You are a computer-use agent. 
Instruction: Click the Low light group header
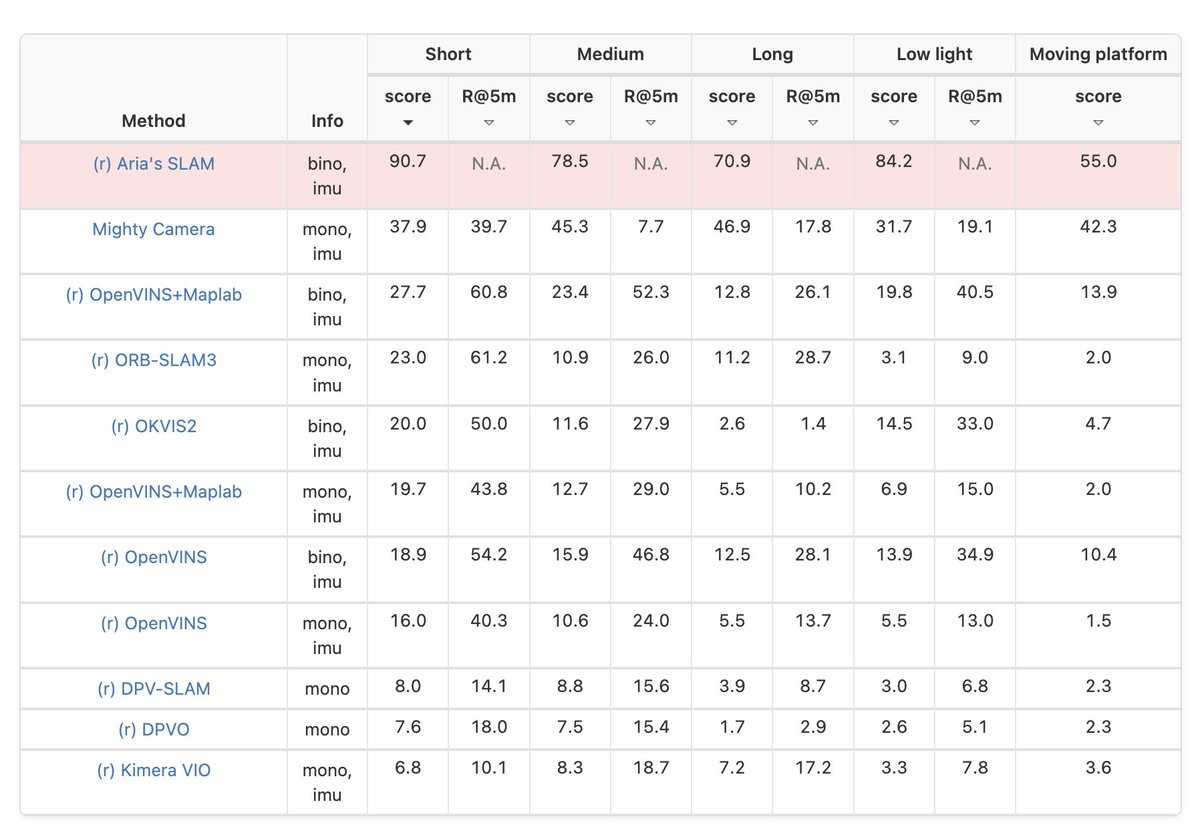pos(934,54)
